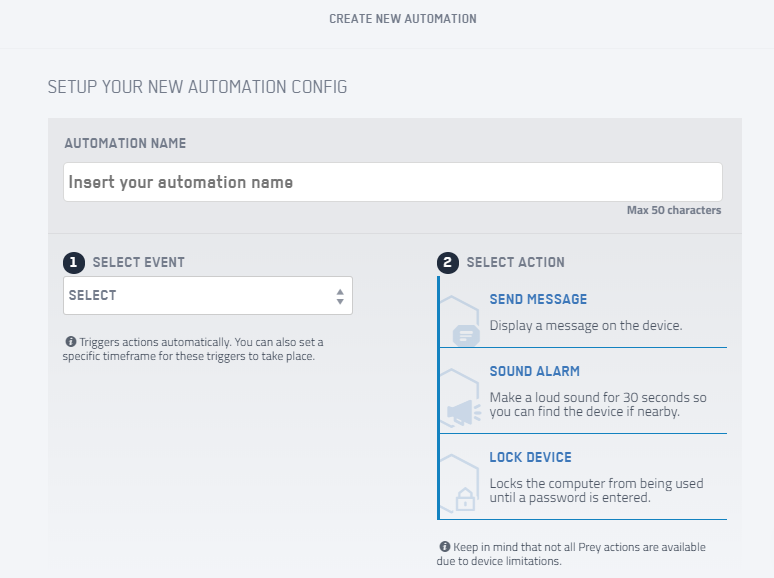Click the Lock Device padlock icon

pyautogui.click(x=465, y=499)
